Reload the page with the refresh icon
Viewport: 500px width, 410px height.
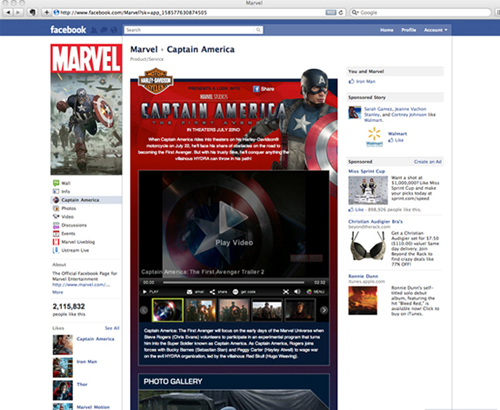coord(341,13)
